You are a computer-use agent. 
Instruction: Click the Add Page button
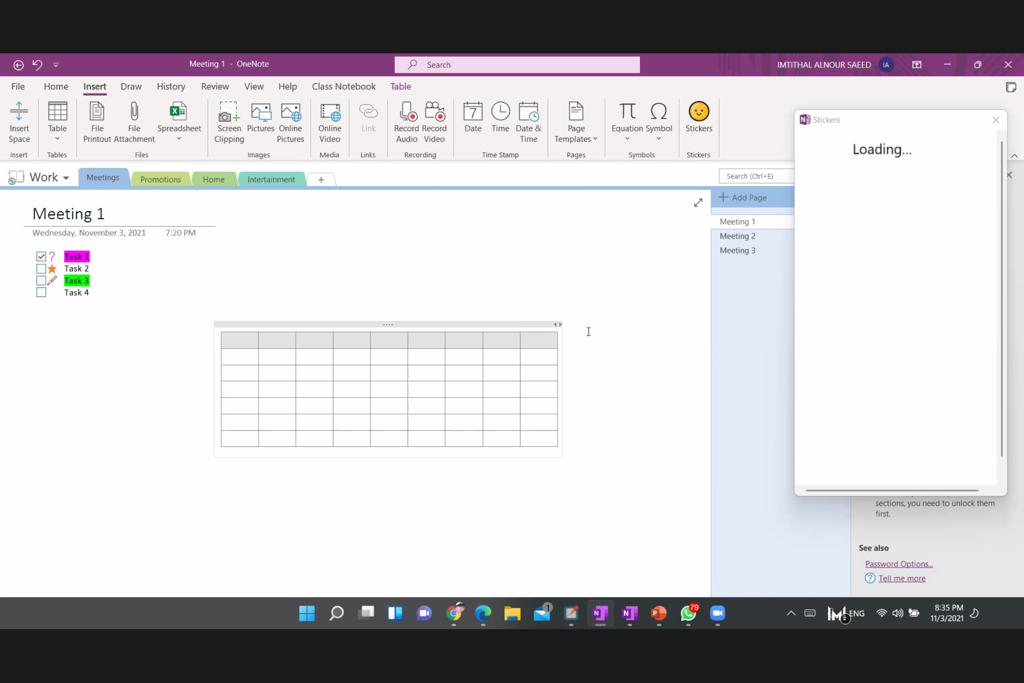[743, 198]
